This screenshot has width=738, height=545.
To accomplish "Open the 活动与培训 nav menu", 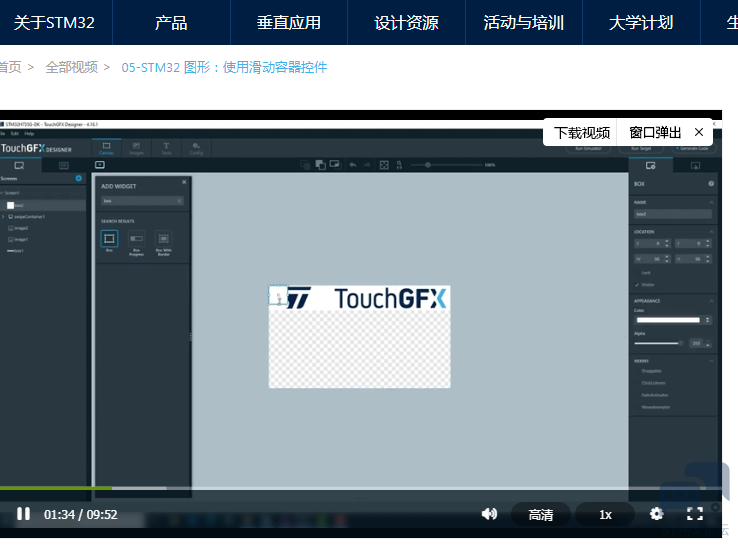I will (x=523, y=23).
